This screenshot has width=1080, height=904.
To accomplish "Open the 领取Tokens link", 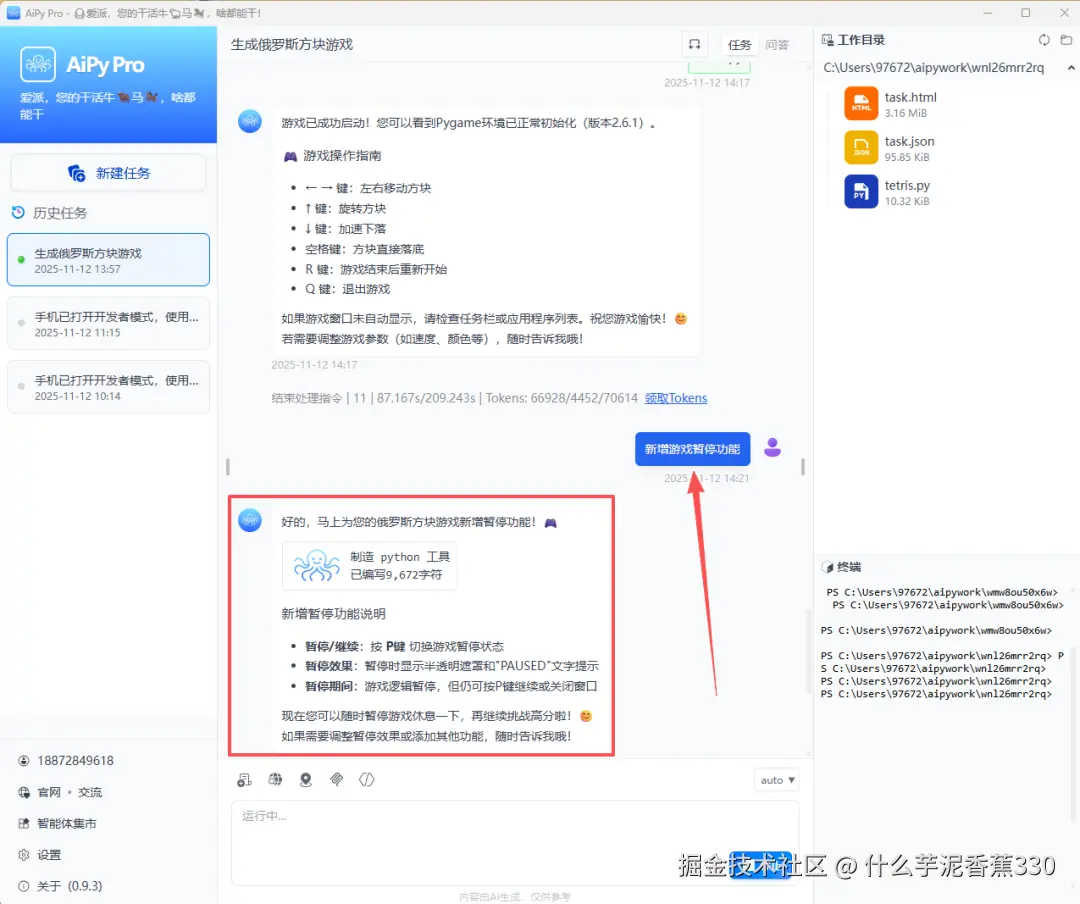I will [676, 397].
